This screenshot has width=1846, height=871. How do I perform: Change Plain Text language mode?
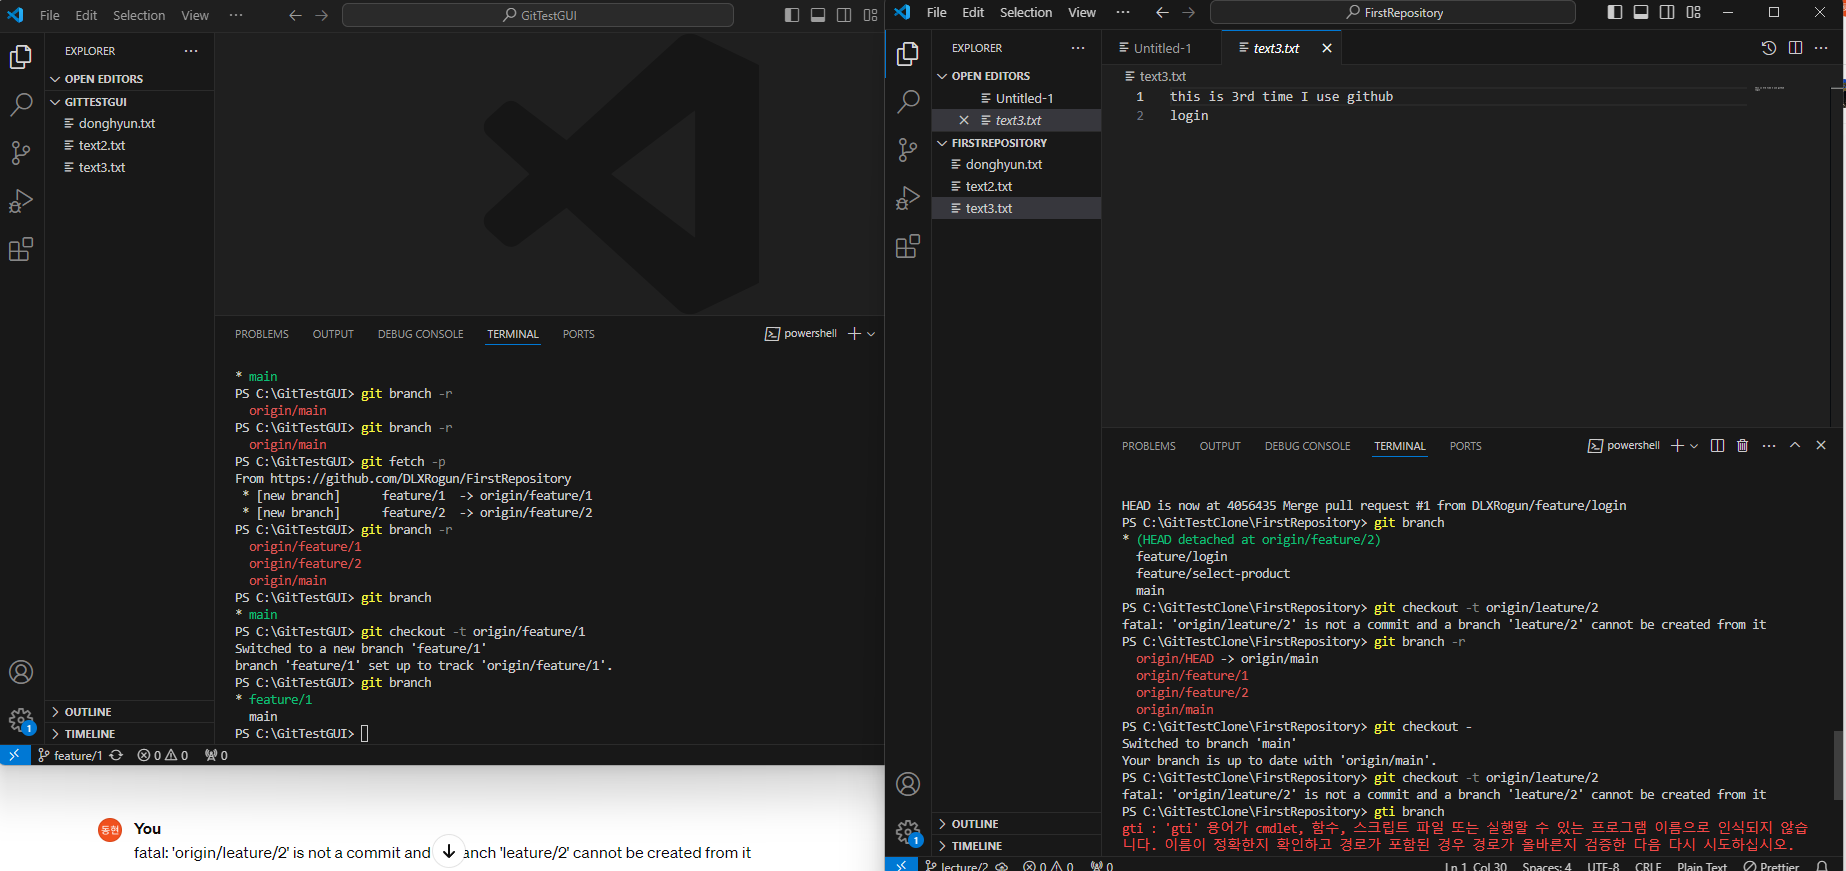pyautogui.click(x=1702, y=866)
